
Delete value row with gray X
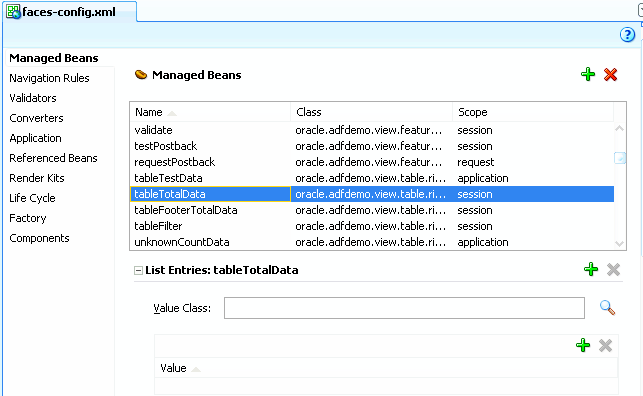[x=605, y=346]
